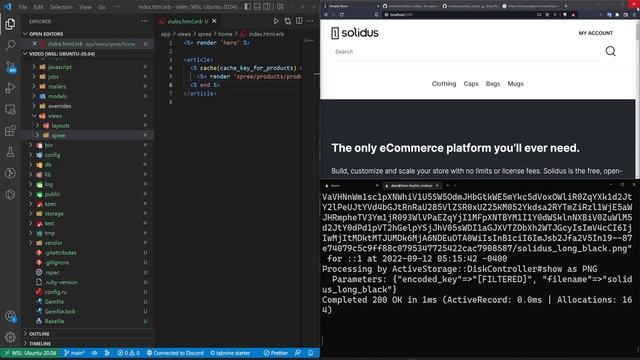This screenshot has width=640, height=360.
Task: Toggle primary sidebar layout button
Action: pyautogui.click(x=248, y=7)
